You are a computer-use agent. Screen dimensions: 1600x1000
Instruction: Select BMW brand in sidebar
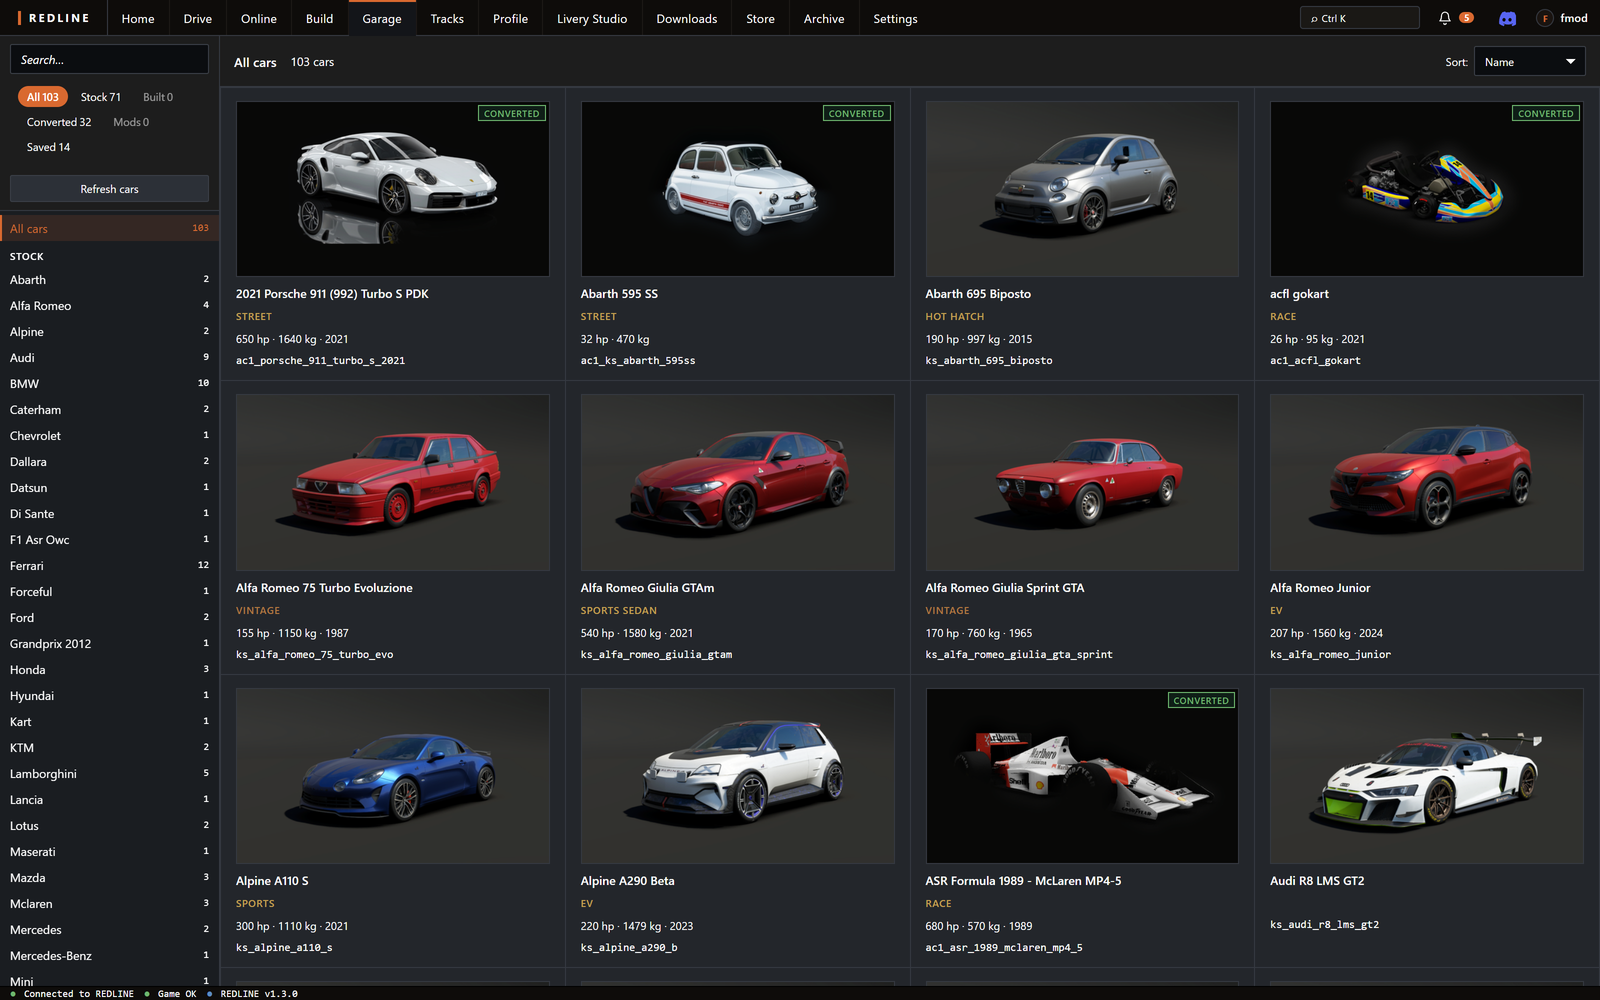click(109, 384)
